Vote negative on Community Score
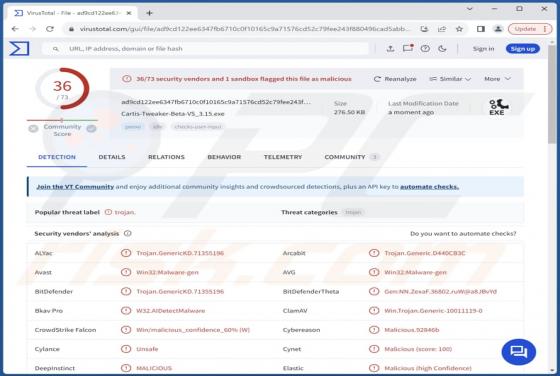The height and width of the screenshot is (376, 560). tap(33, 129)
